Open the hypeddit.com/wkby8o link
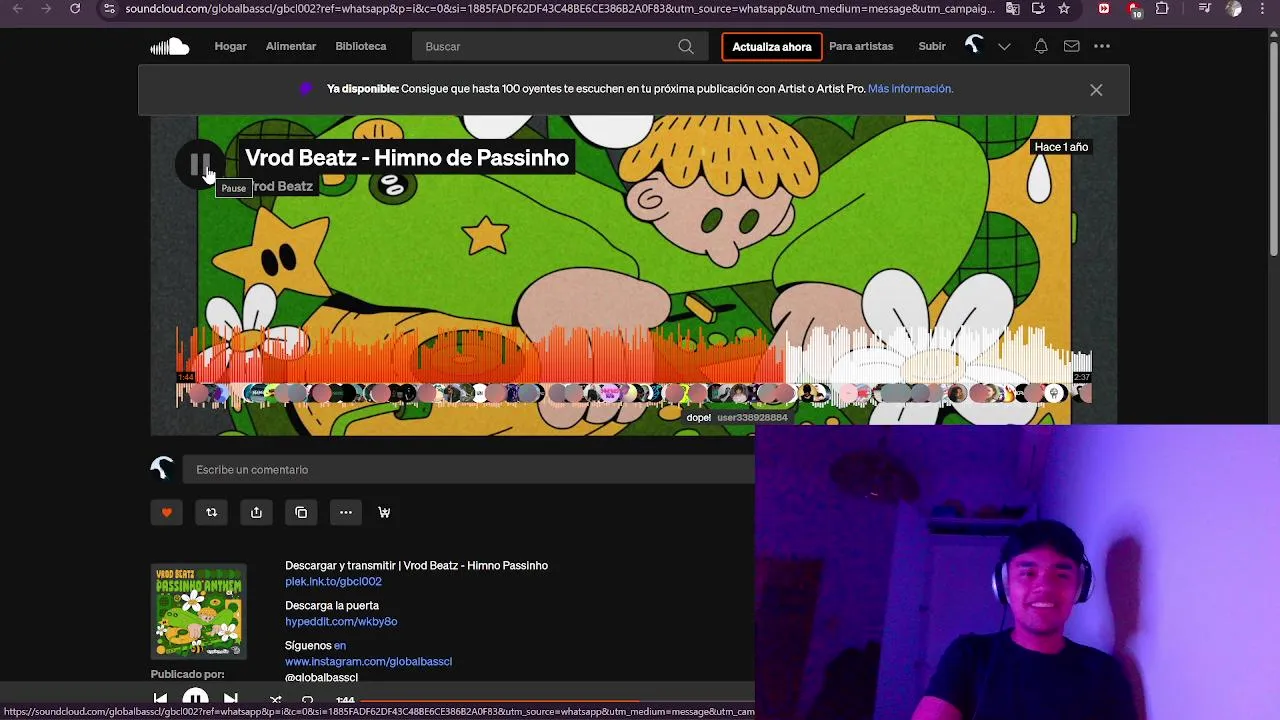Image resolution: width=1280 pixels, height=720 pixels. [341, 622]
